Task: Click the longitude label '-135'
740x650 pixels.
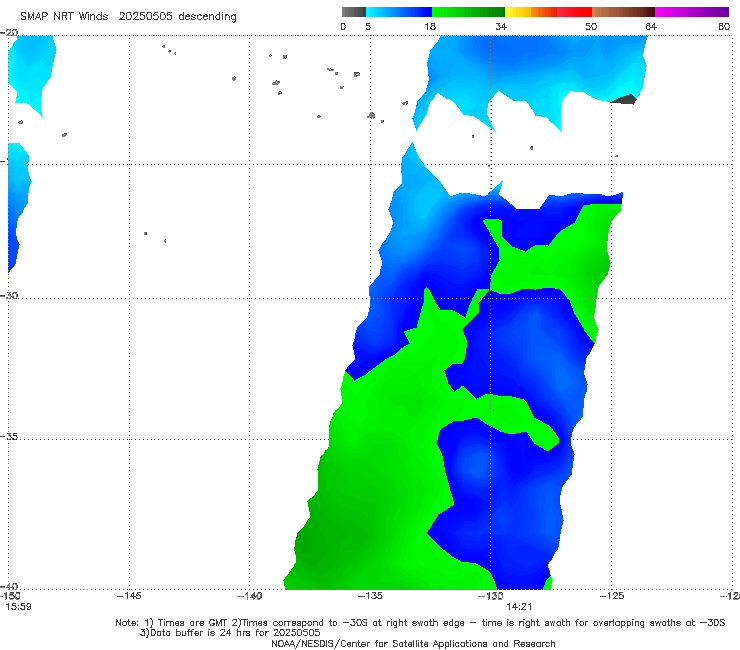Action: coord(370,596)
